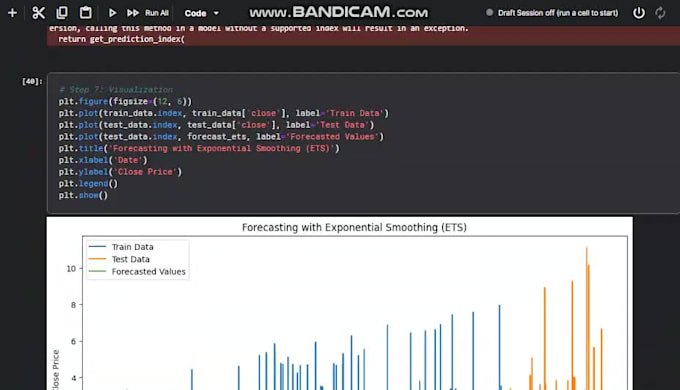Click the Run All button
This screenshot has height=390, width=680.
147,13
